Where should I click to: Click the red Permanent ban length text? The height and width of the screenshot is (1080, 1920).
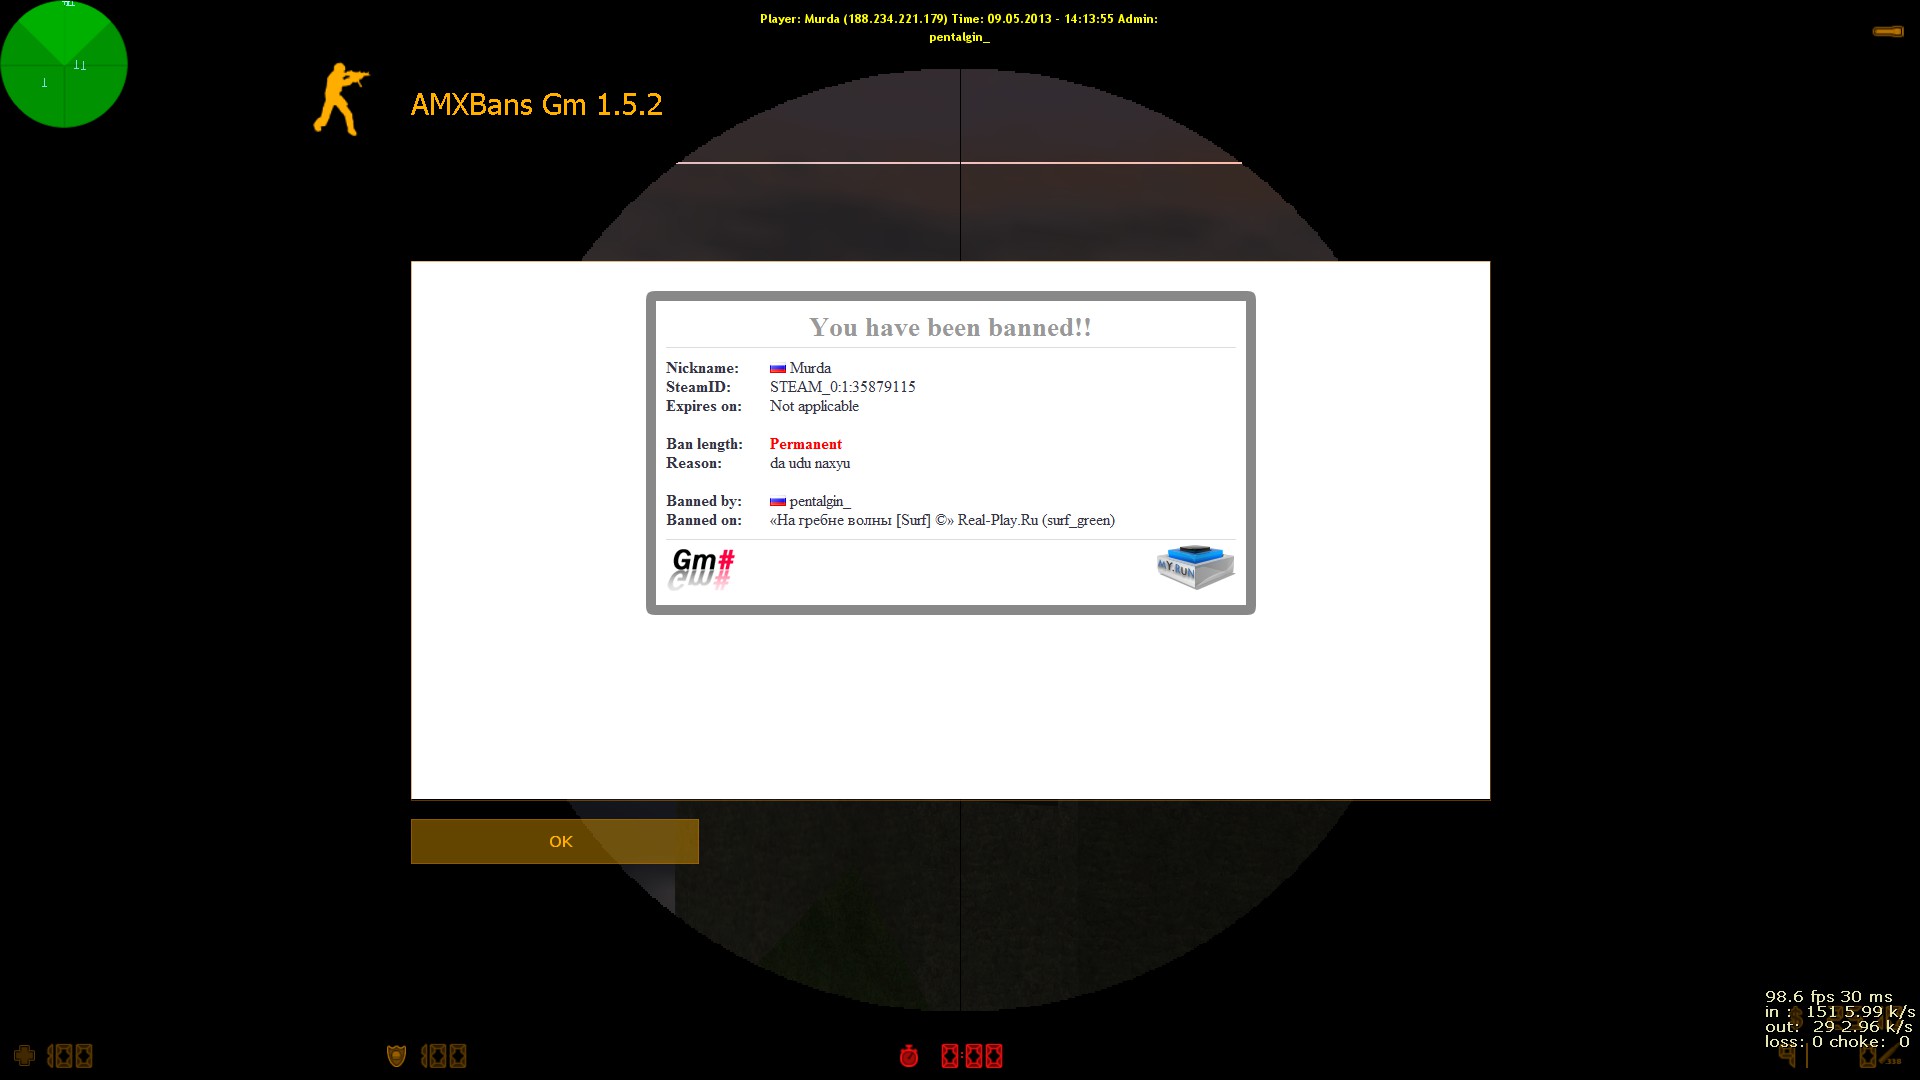point(805,444)
